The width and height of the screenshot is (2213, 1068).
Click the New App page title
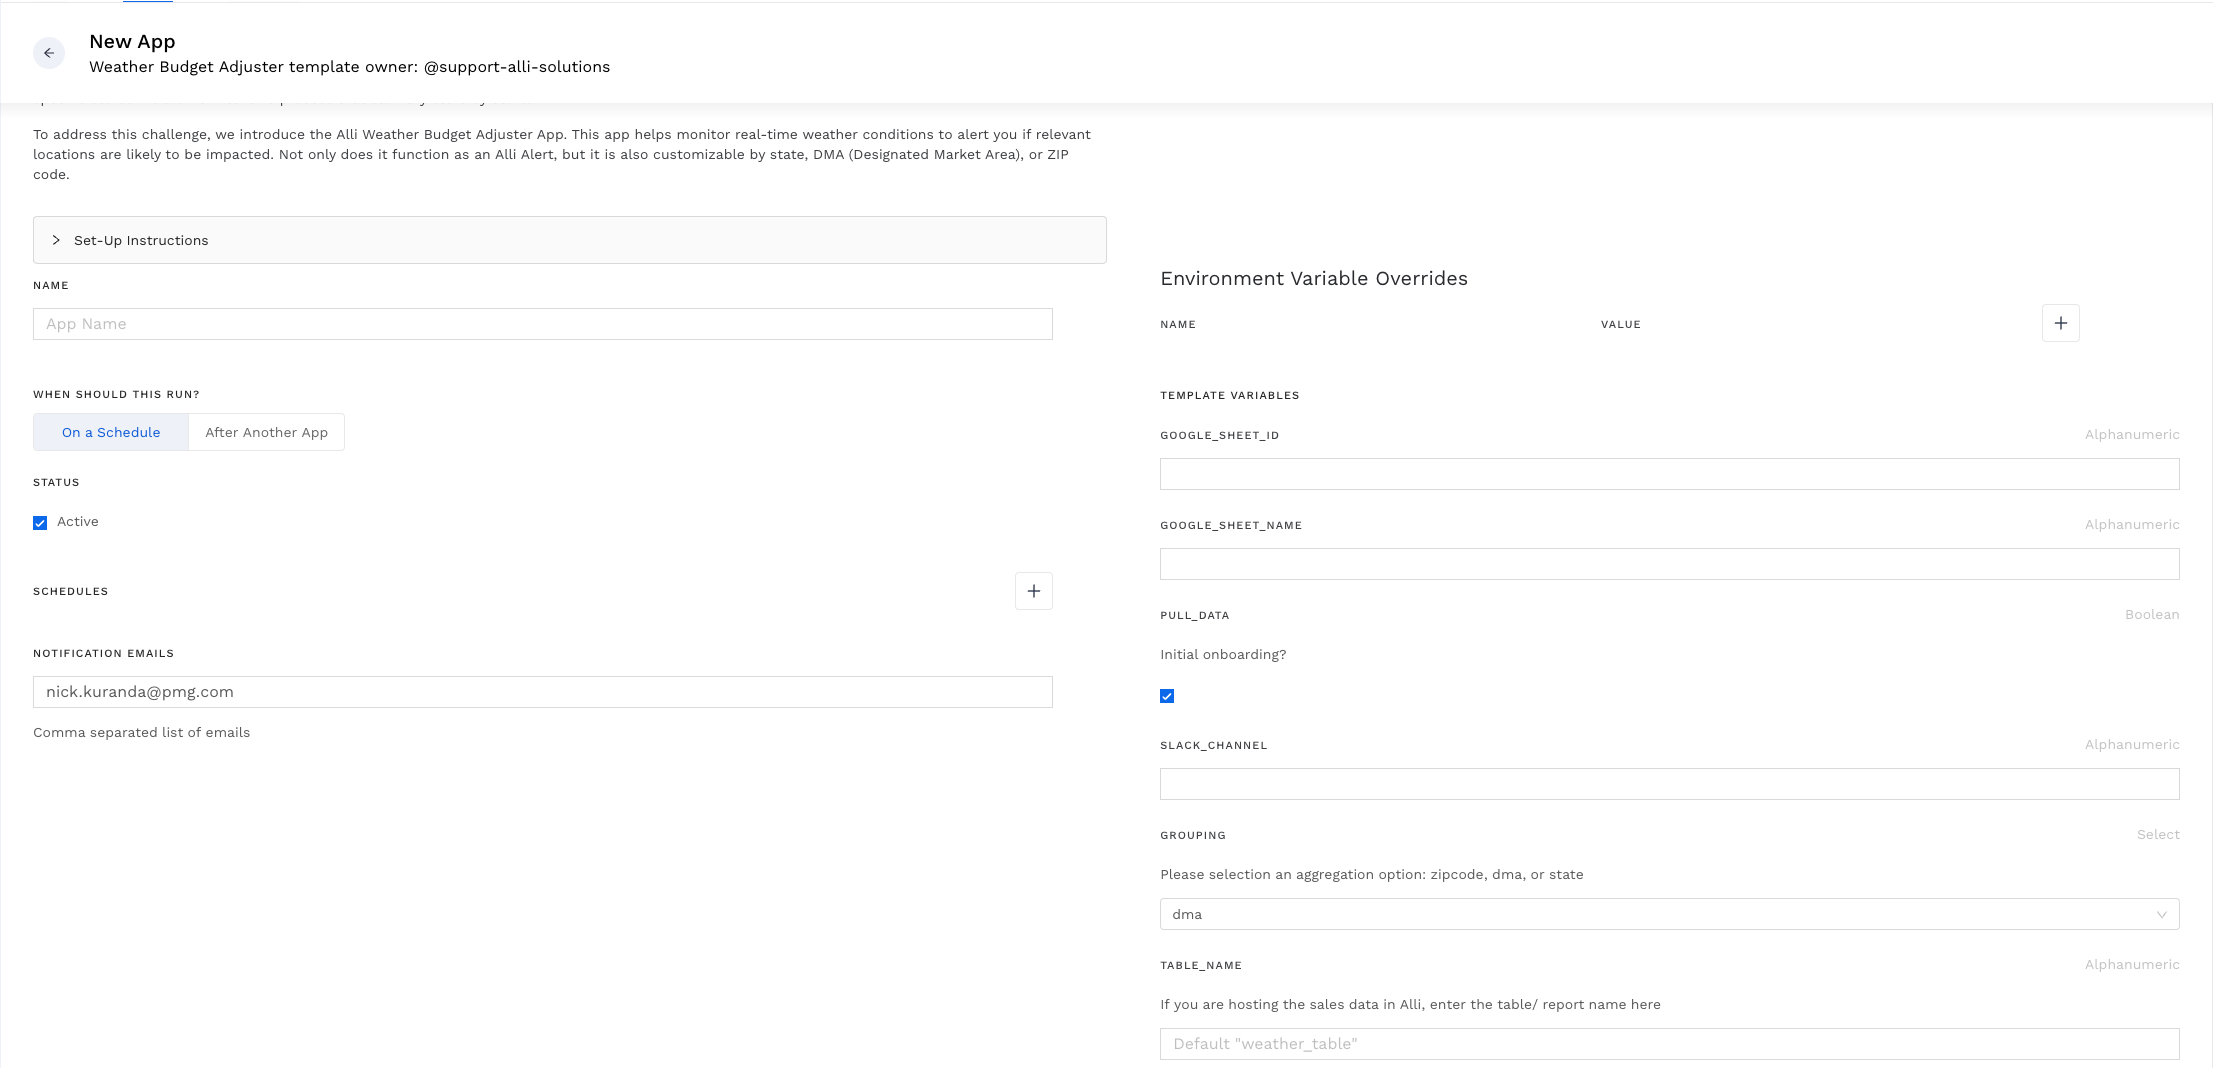pos(132,41)
